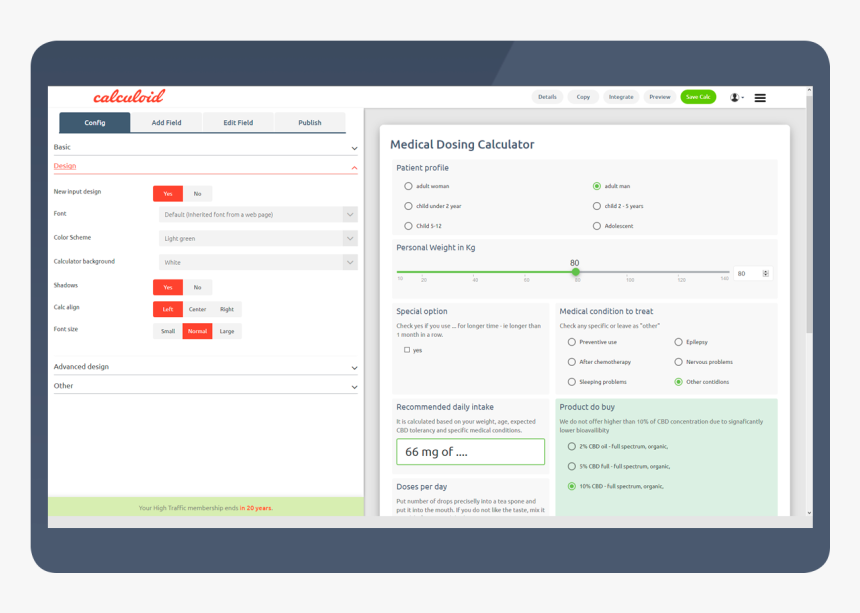Image resolution: width=860 pixels, height=613 pixels.
Task: Align calculator Right
Action: 227,309
